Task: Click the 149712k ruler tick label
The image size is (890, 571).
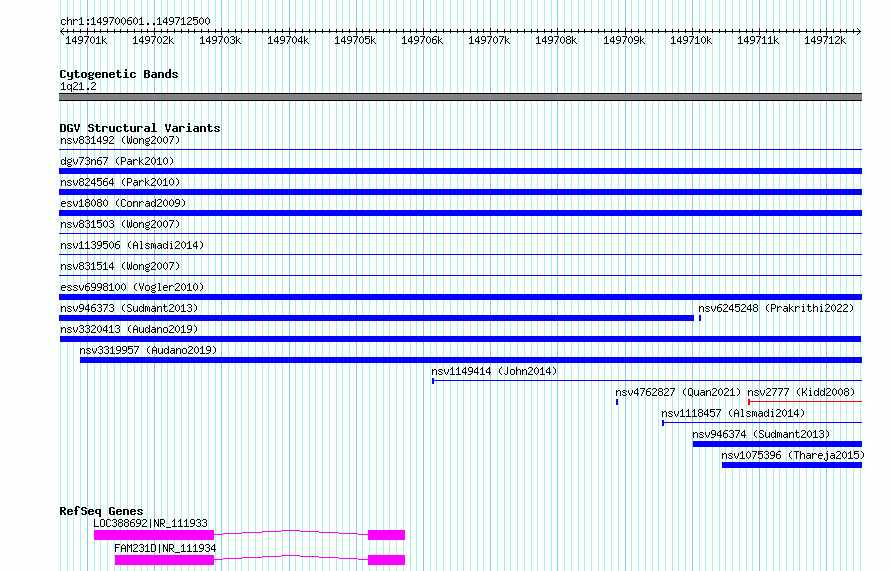Action: click(x=825, y=40)
